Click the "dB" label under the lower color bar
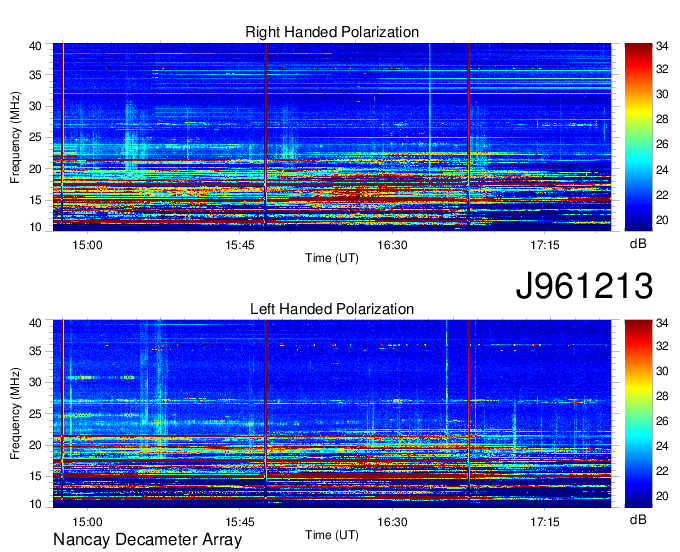The height and width of the screenshot is (552, 680). [x=638, y=519]
